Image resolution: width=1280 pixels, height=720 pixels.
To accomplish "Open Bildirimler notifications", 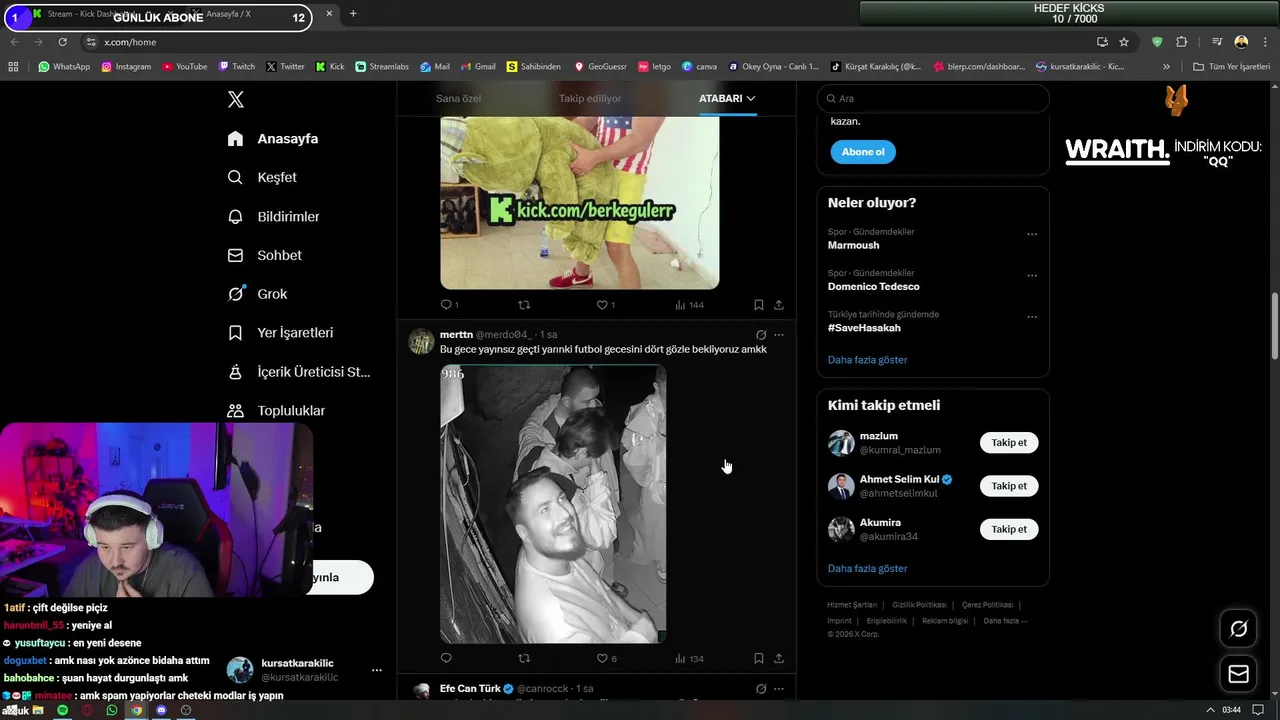I will (x=273, y=216).
